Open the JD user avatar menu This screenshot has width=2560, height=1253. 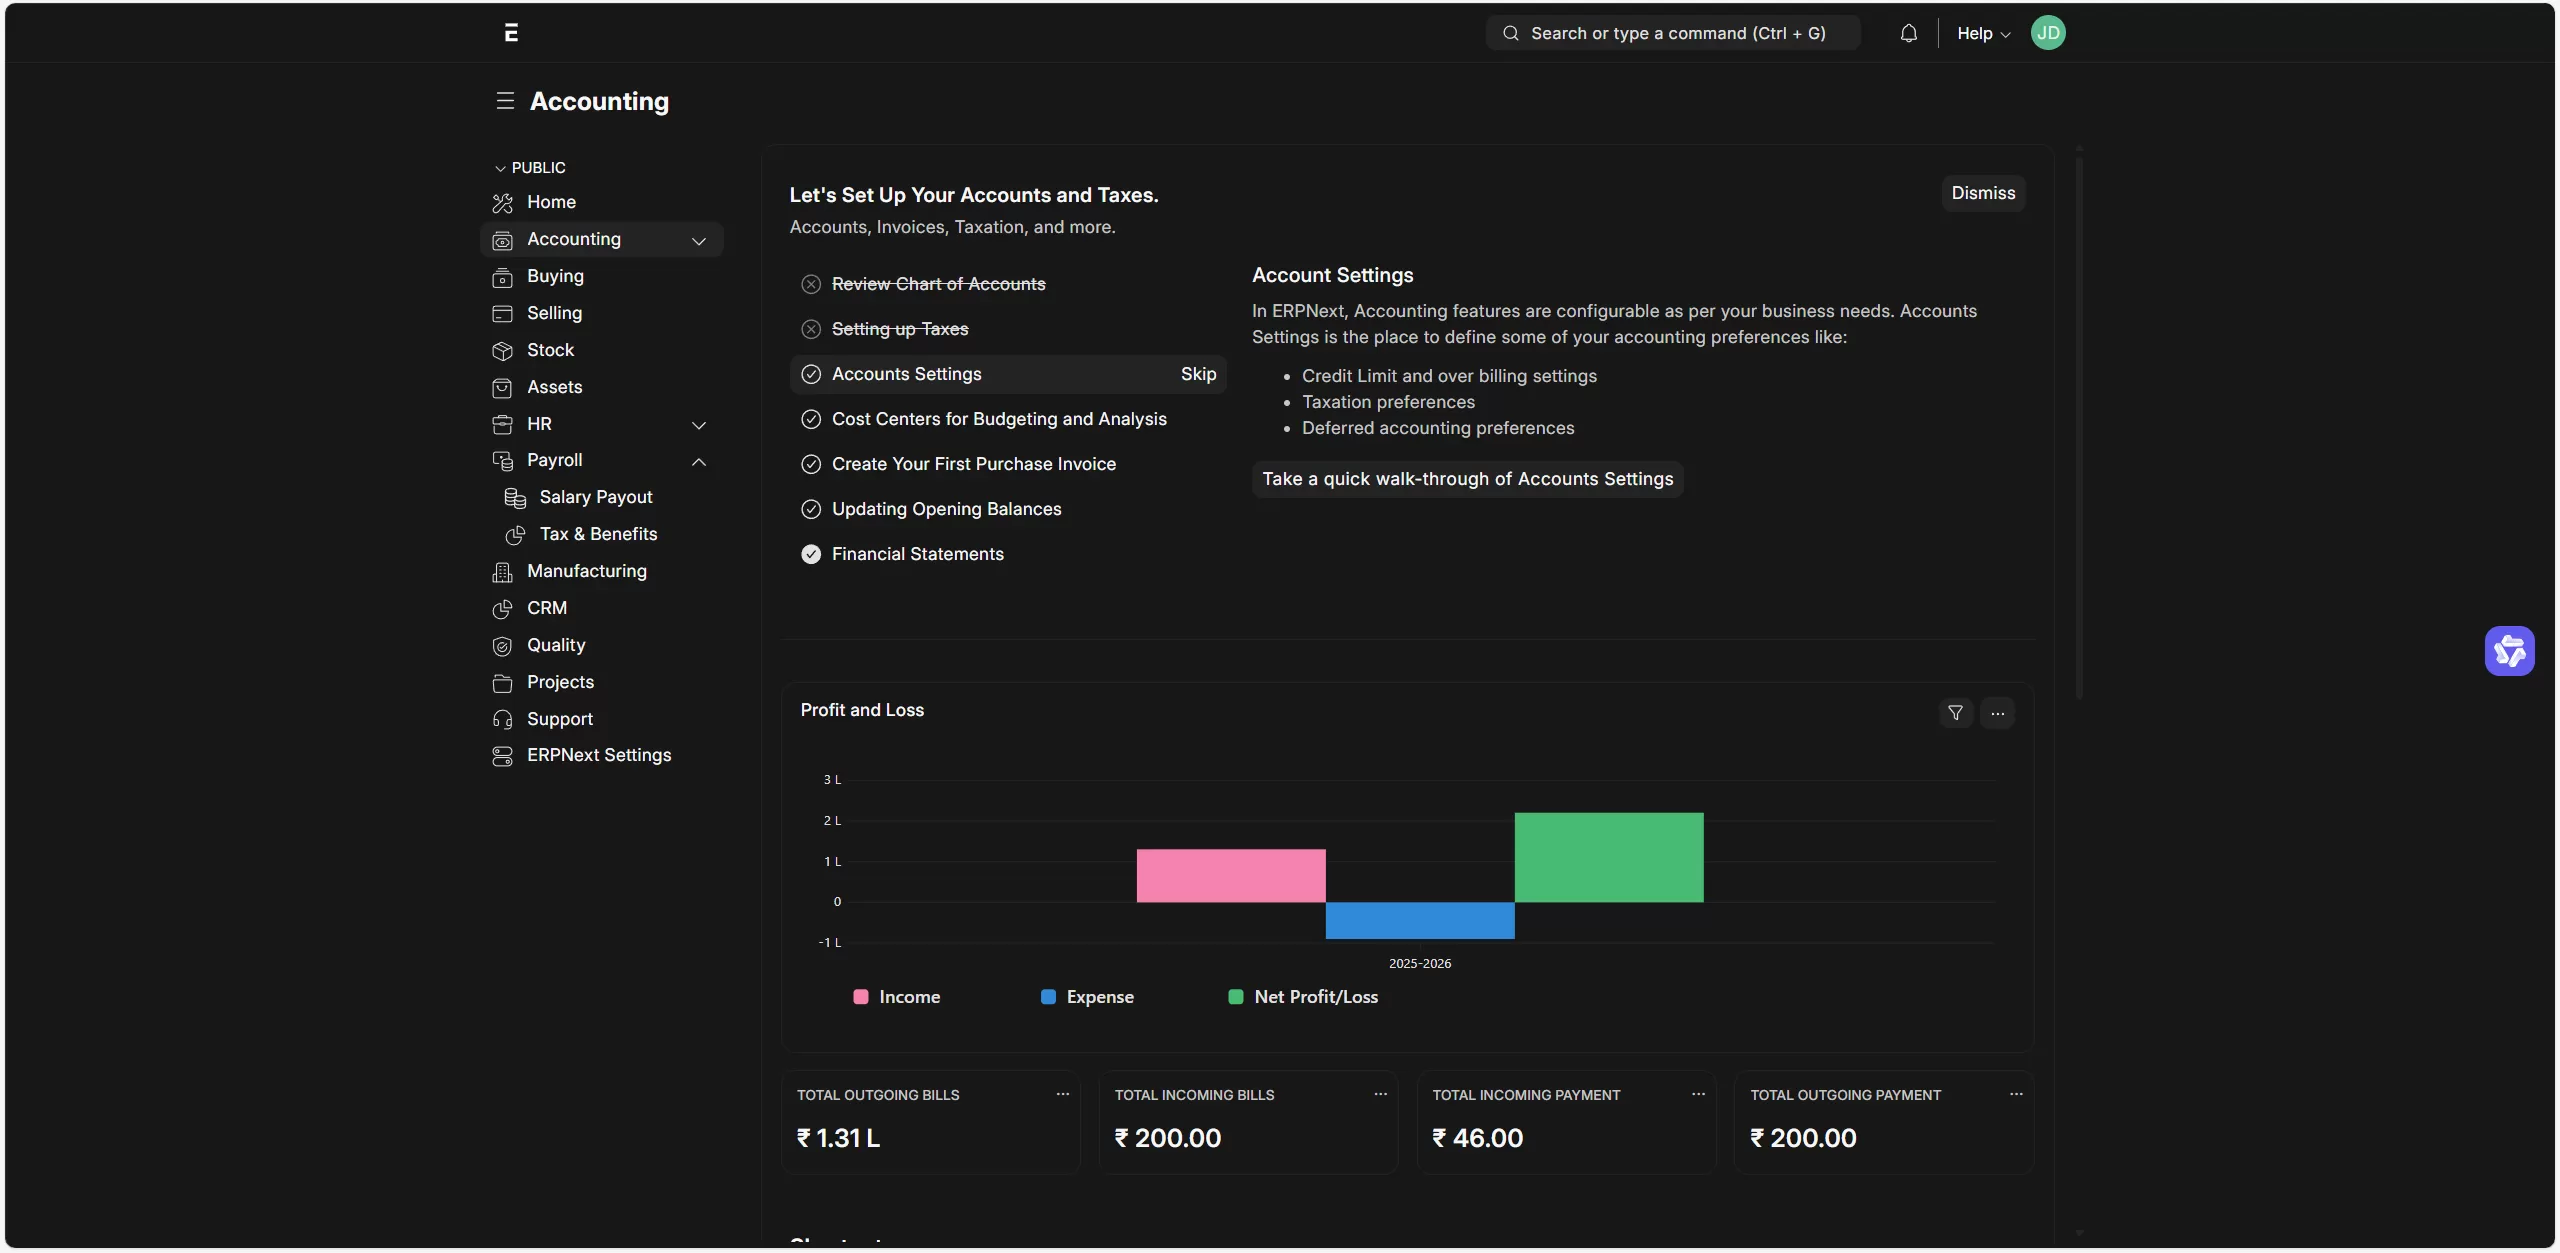[x=2047, y=33]
